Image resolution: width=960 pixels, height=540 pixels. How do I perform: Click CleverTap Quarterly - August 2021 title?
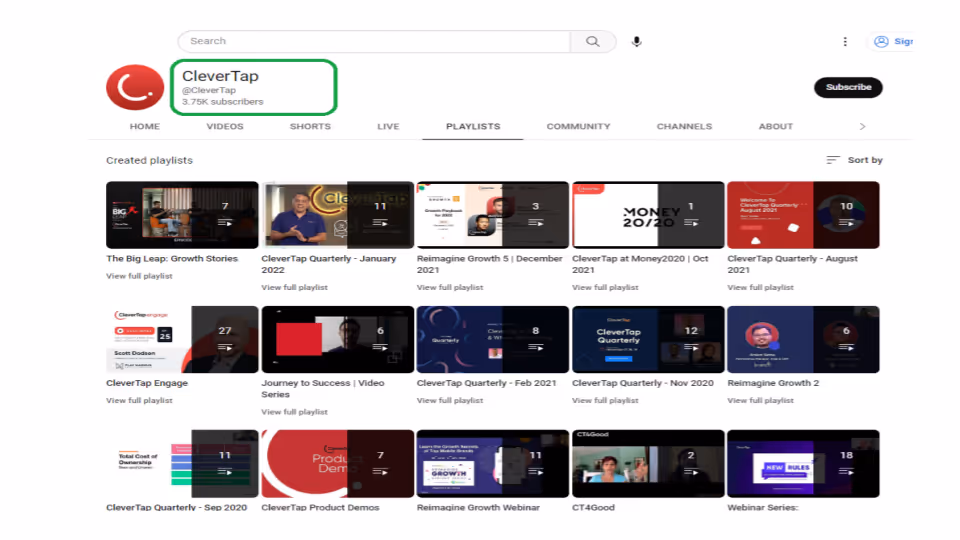pyautogui.click(x=792, y=264)
